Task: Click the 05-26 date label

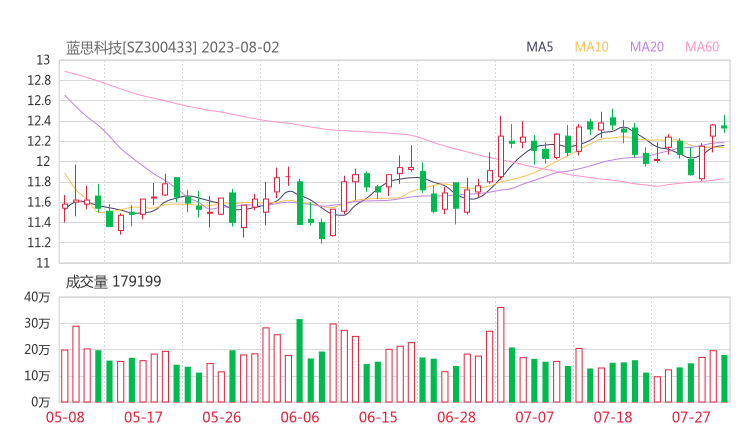Action: click(222, 417)
